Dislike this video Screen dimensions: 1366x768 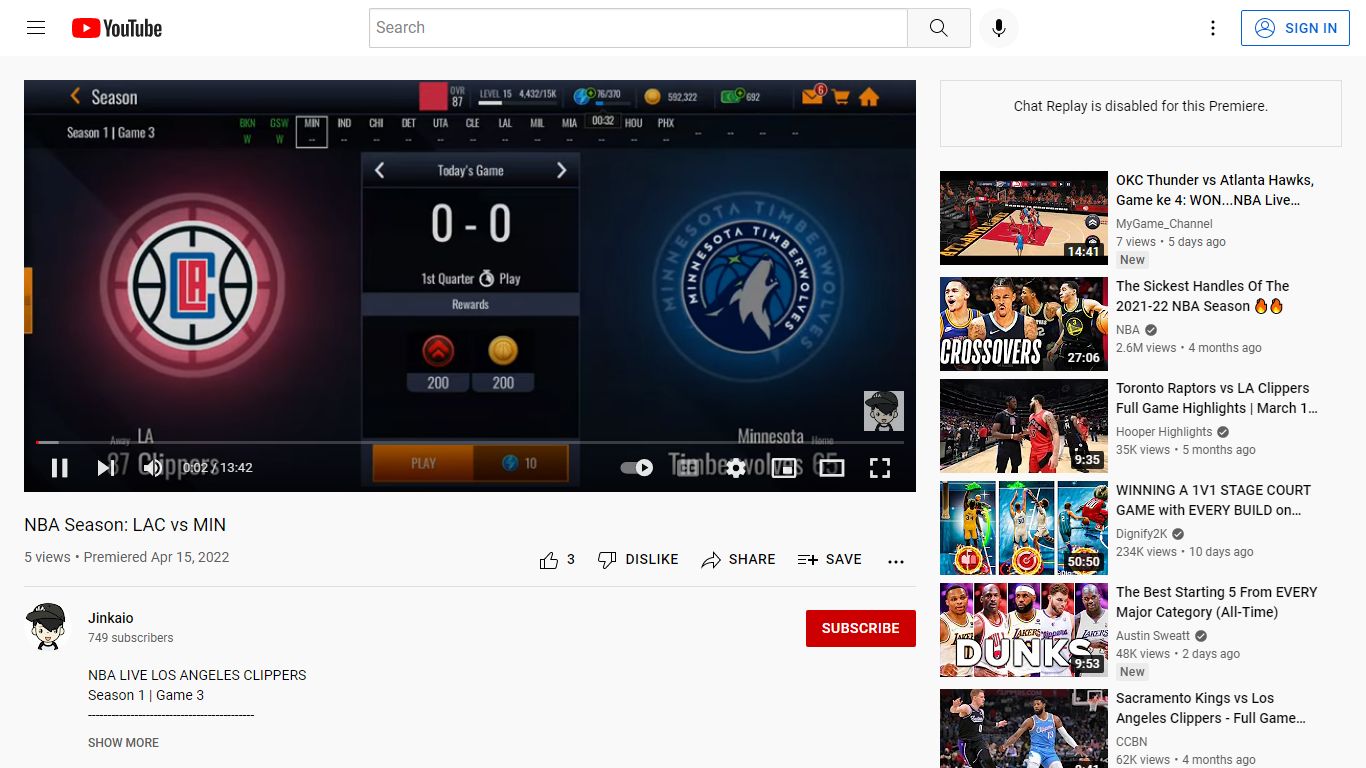[638, 560]
